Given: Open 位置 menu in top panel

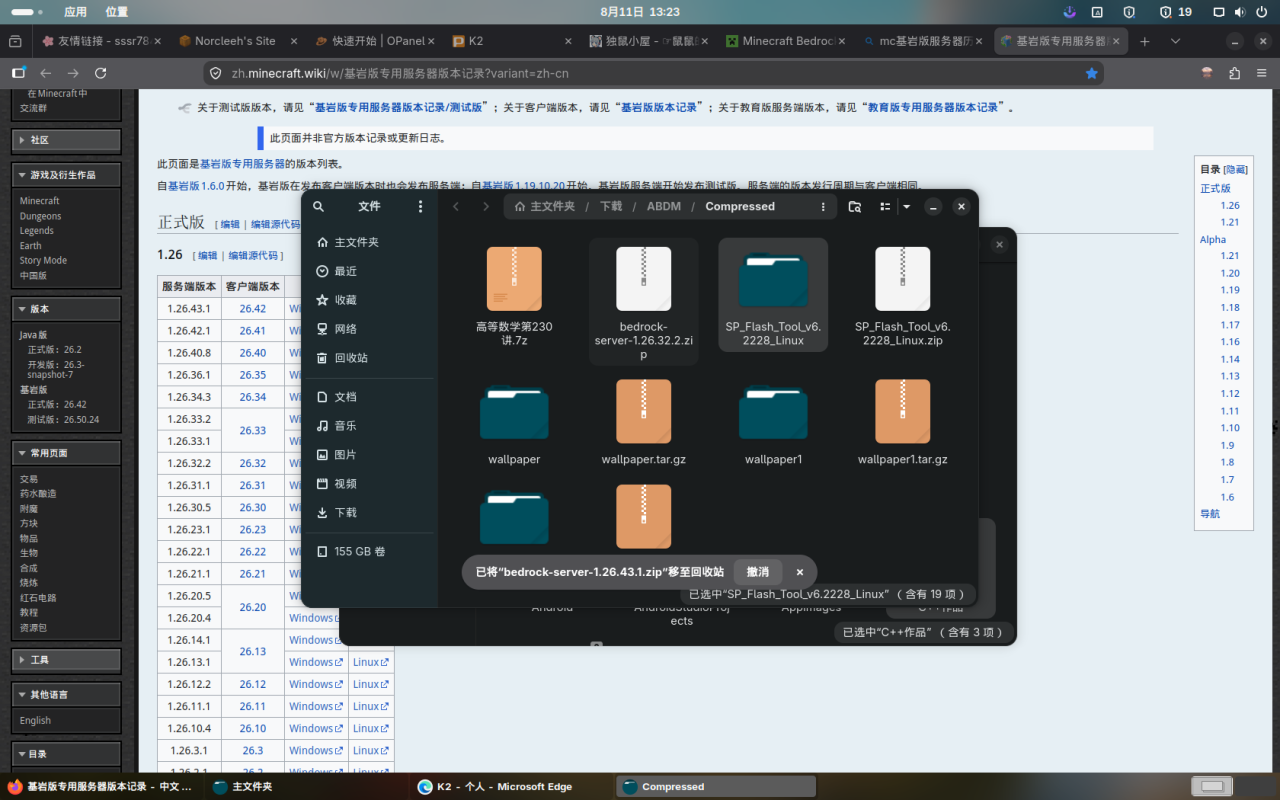Looking at the screenshot, I should click(116, 12).
